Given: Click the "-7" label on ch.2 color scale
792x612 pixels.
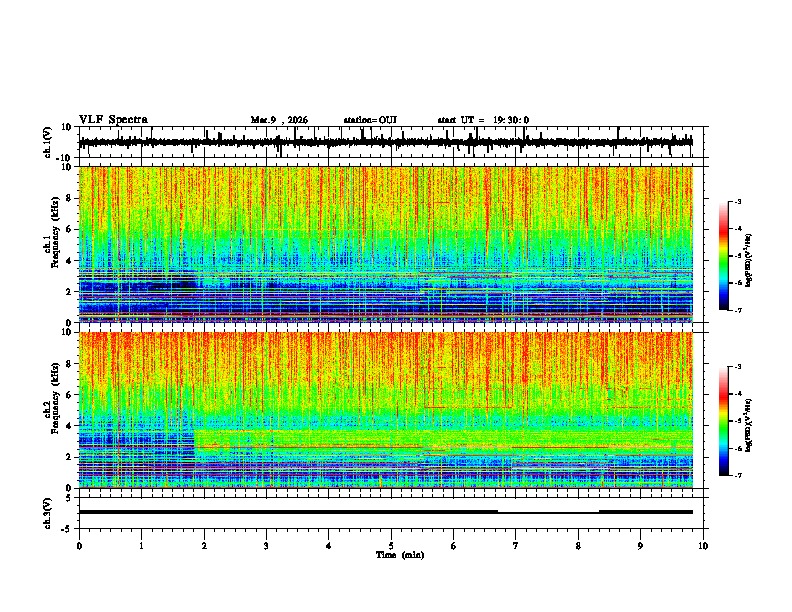Looking at the screenshot, I should pyautogui.click(x=737, y=475).
